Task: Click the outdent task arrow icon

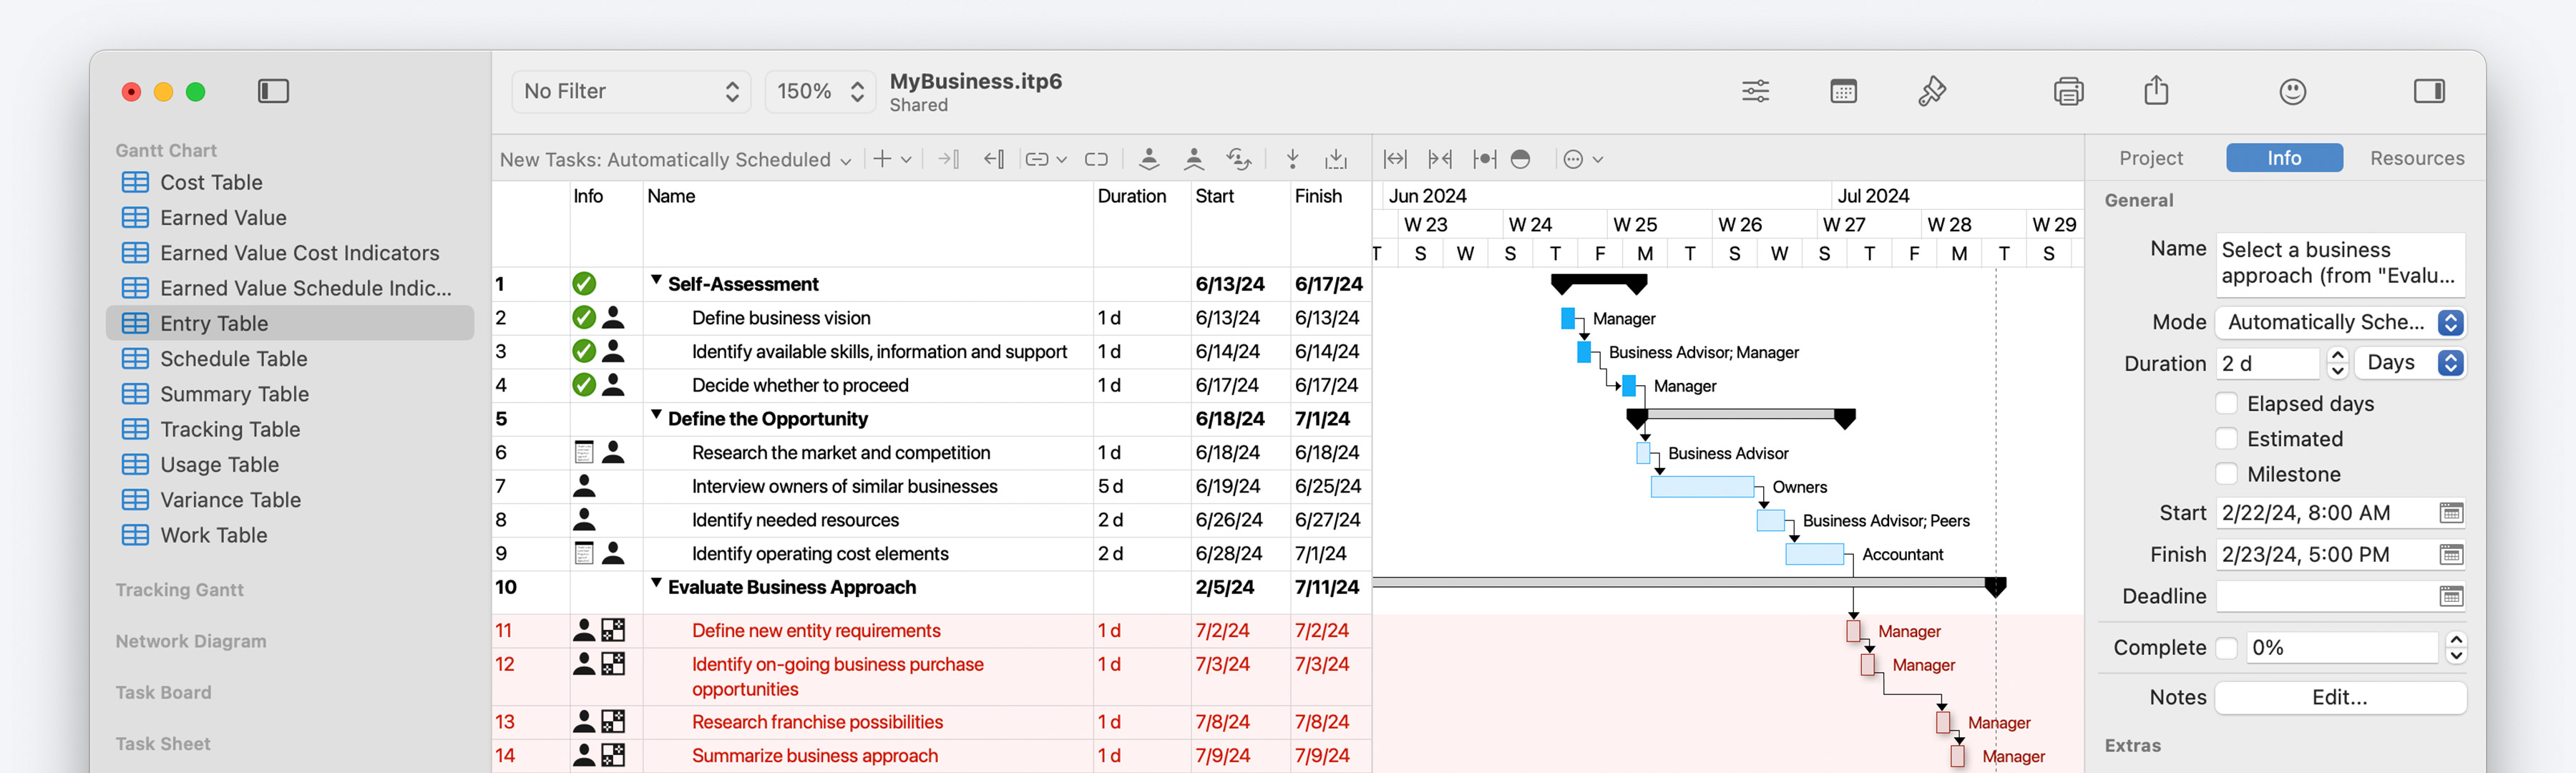Action: pyautogui.click(x=993, y=159)
